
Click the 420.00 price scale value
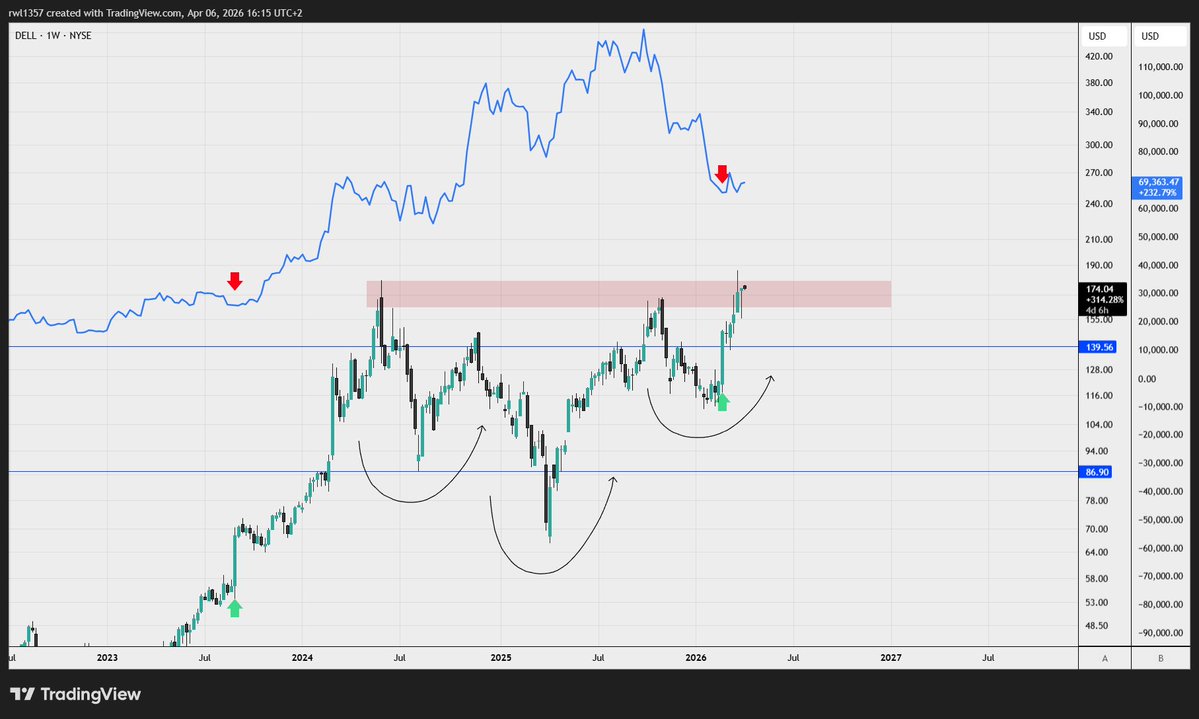click(1099, 57)
